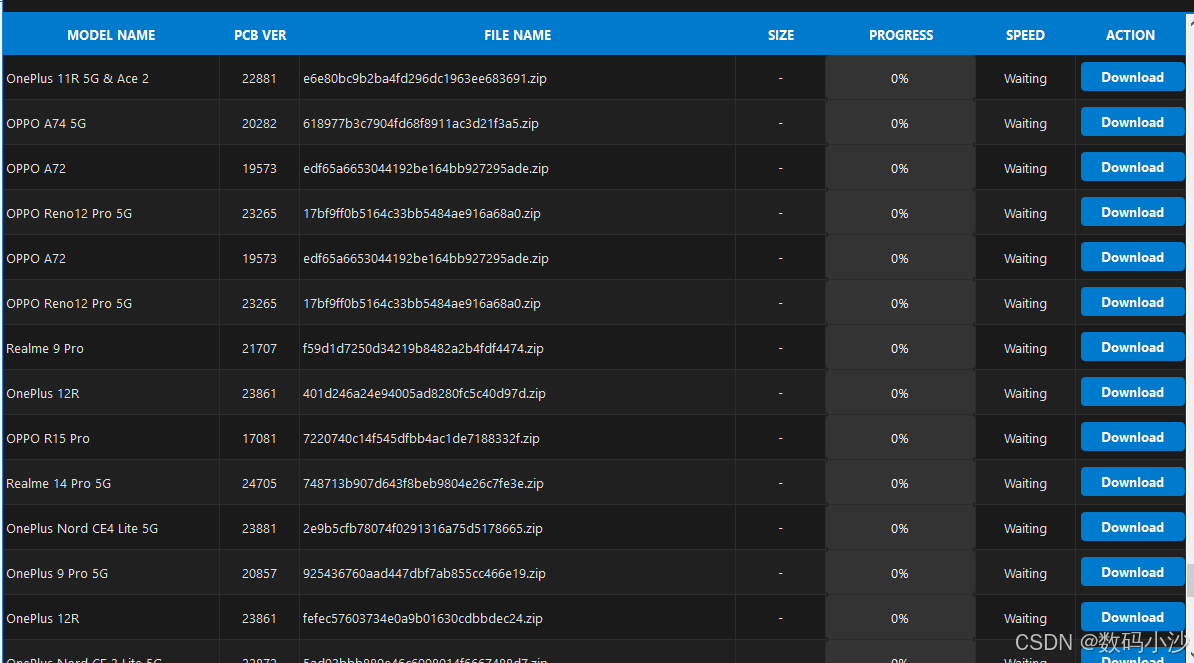
Task: Click the 0% progress cell for Realme 9 Pro
Action: (x=900, y=349)
